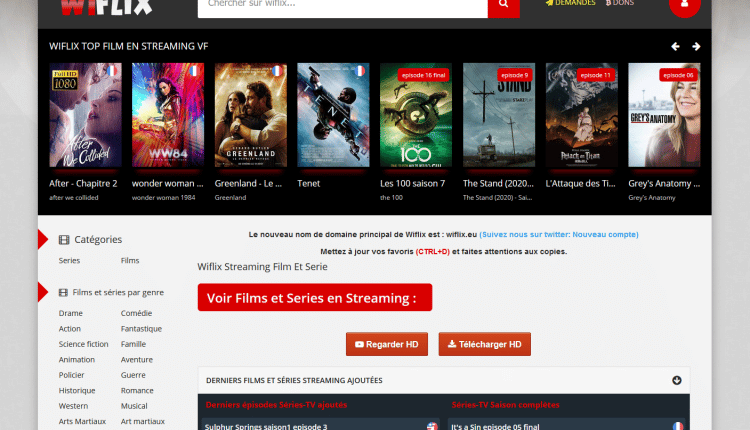Click Séries-TV Saison complètes heading
Screen dimensions: 750x430
(x=505, y=405)
